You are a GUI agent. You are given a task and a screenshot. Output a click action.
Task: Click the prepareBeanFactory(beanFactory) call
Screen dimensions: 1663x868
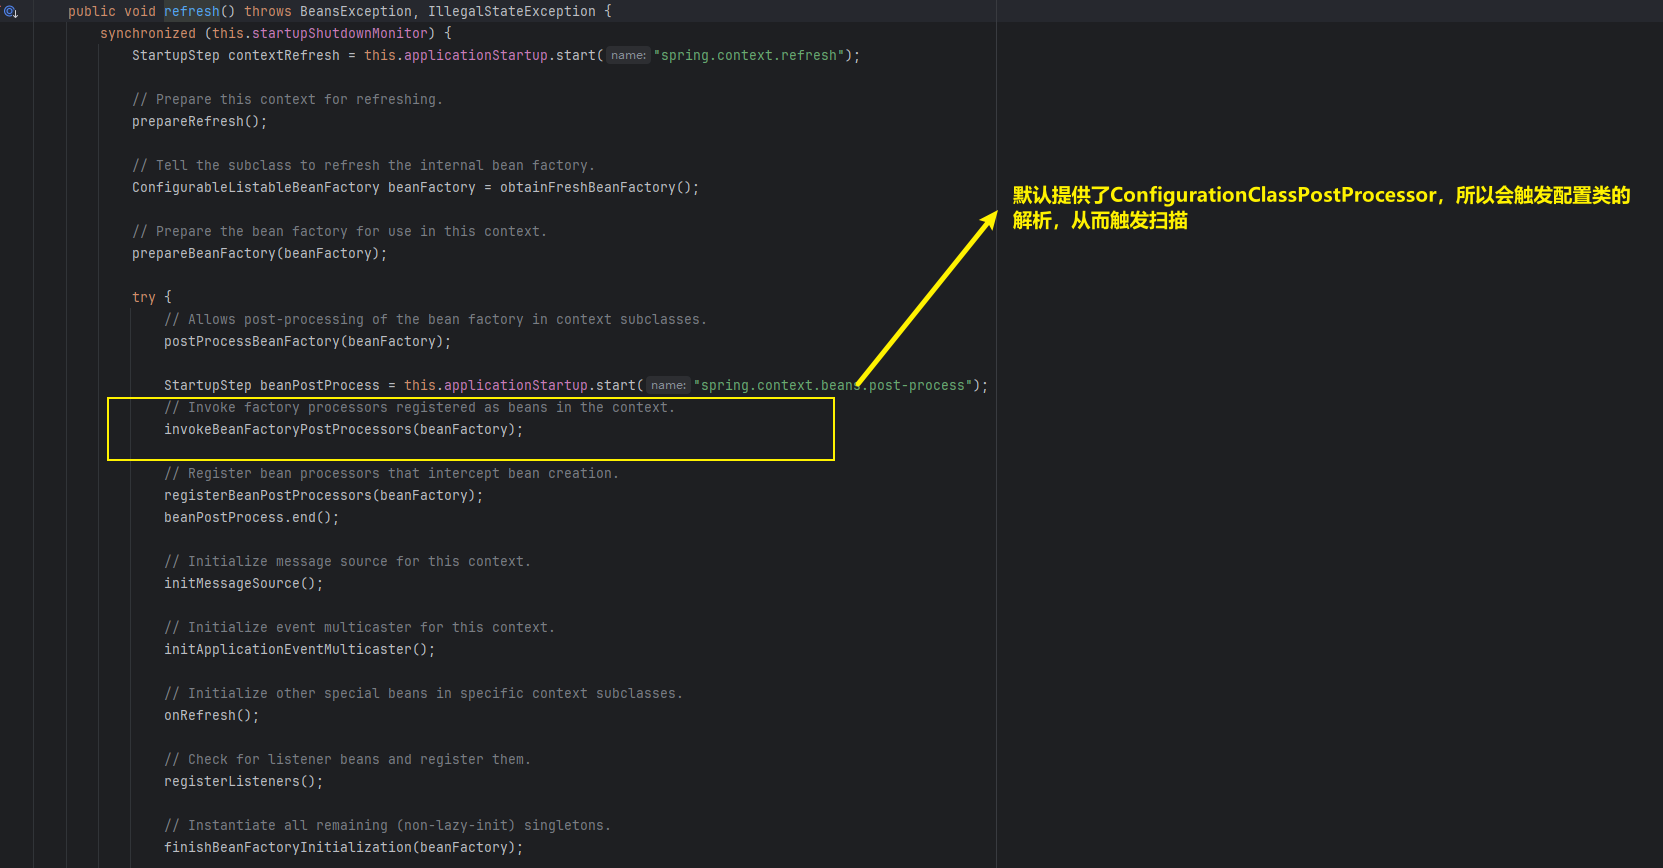point(260,254)
